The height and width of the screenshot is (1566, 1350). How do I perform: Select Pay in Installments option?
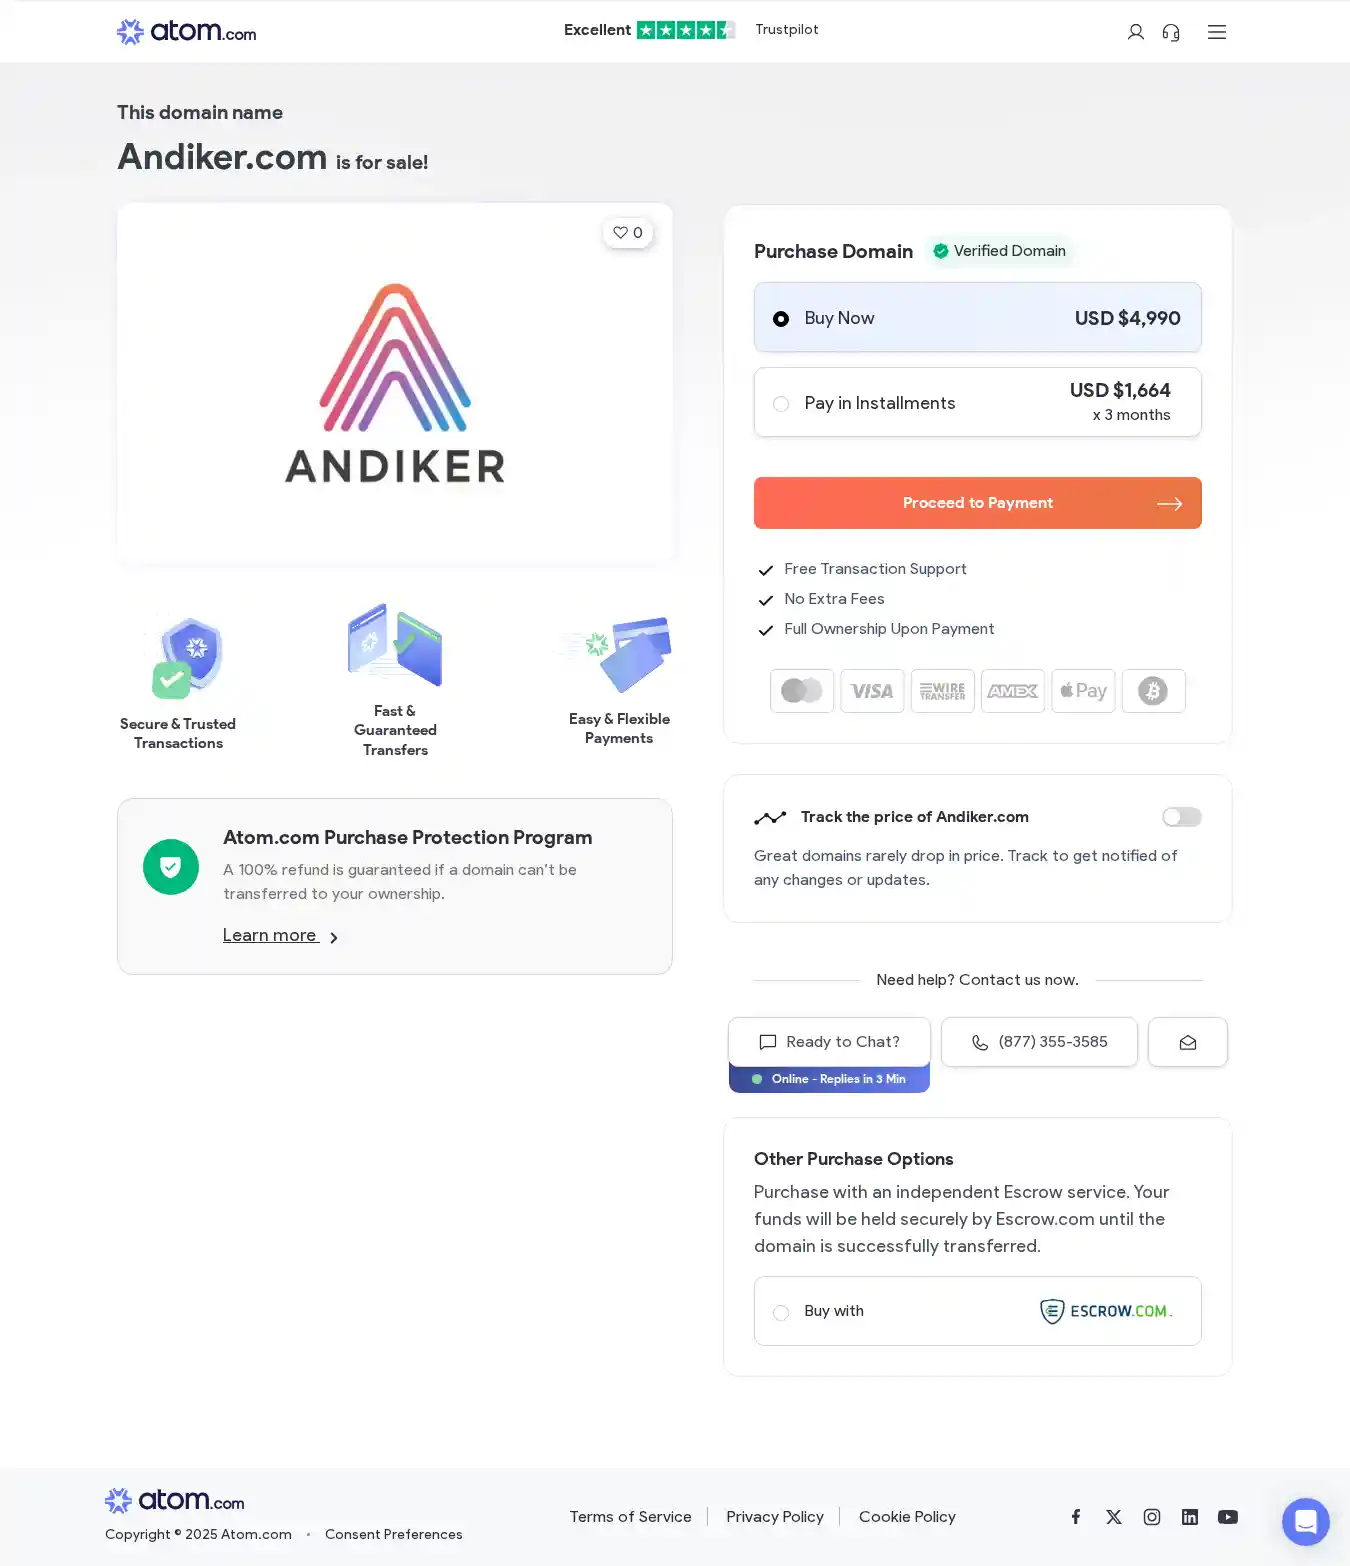tap(977, 403)
